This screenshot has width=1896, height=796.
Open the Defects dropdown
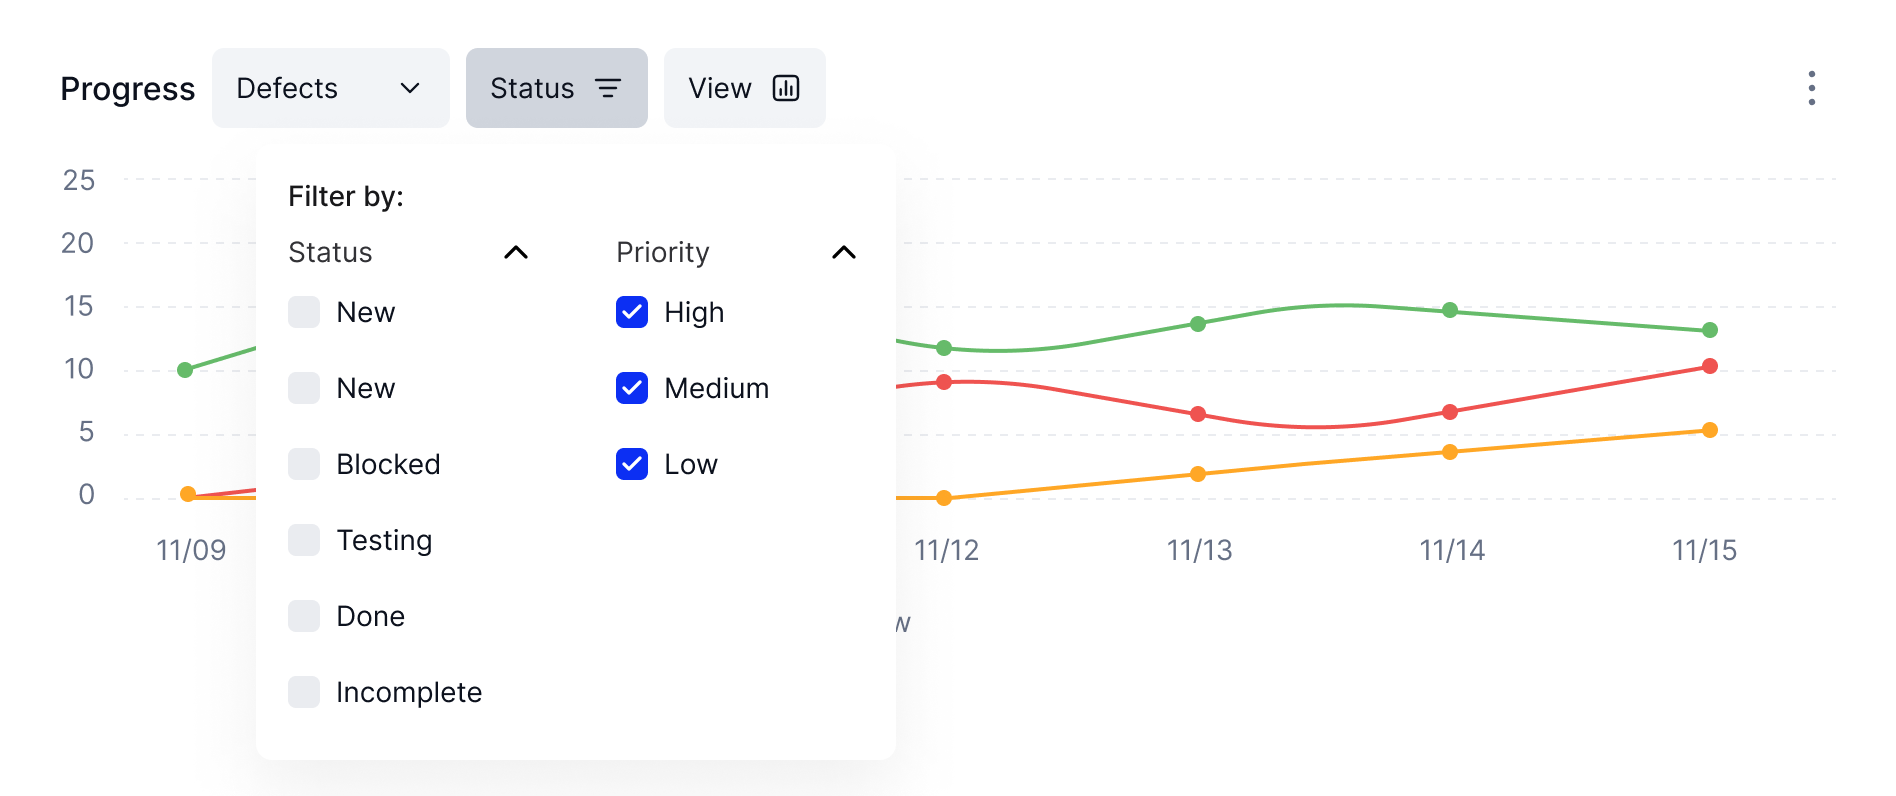[x=331, y=88]
